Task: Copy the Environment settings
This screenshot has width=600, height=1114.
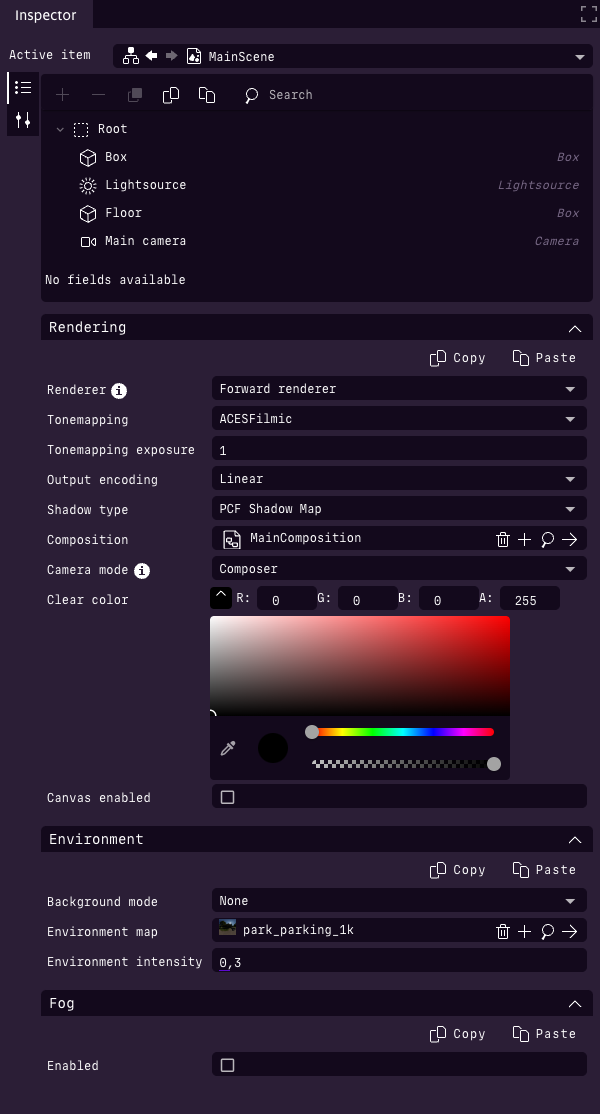Action: tap(457, 869)
